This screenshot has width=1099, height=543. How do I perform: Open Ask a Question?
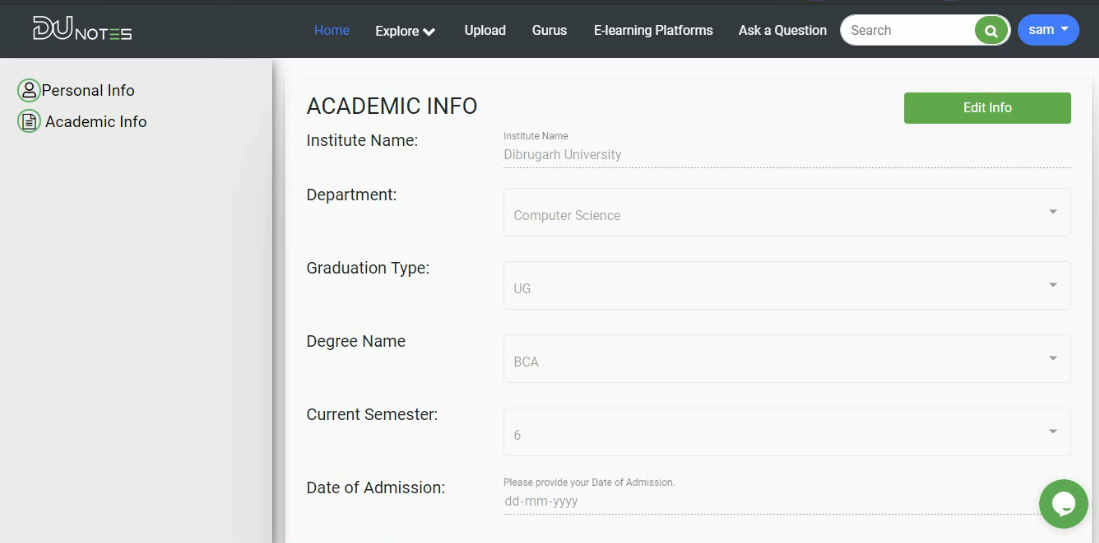click(x=782, y=30)
